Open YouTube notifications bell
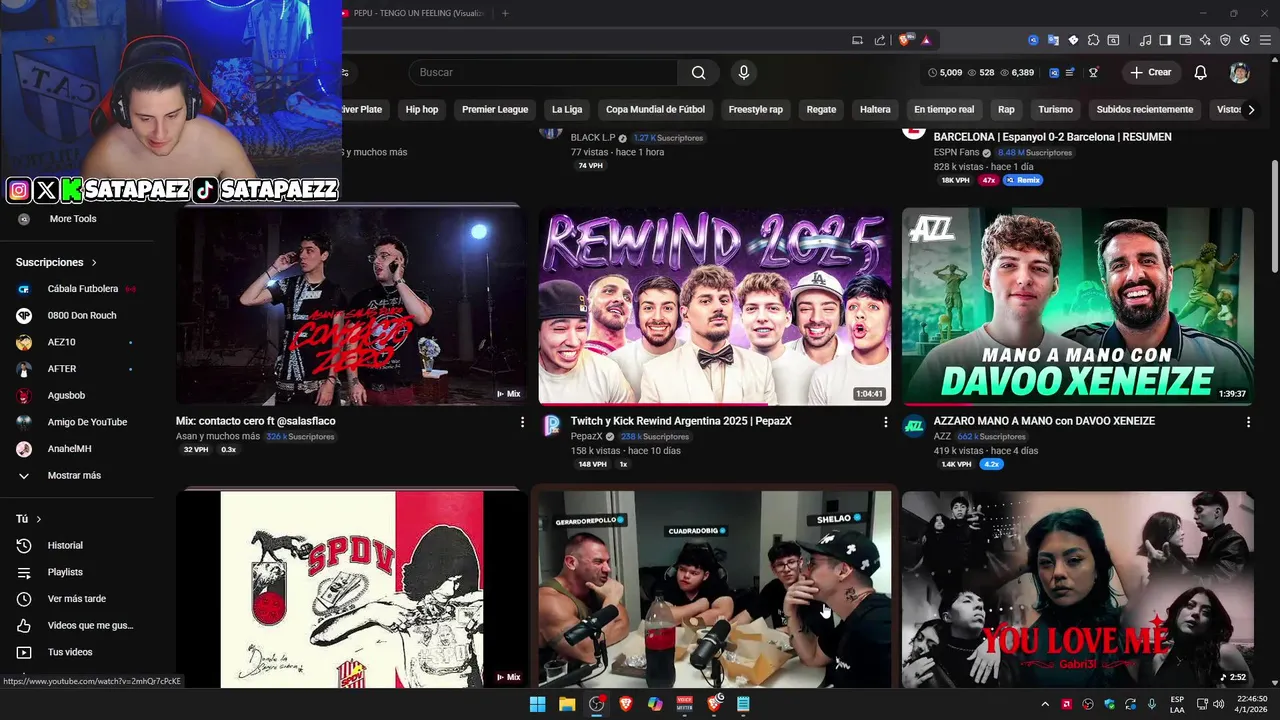The height and width of the screenshot is (720, 1280). tap(1201, 72)
